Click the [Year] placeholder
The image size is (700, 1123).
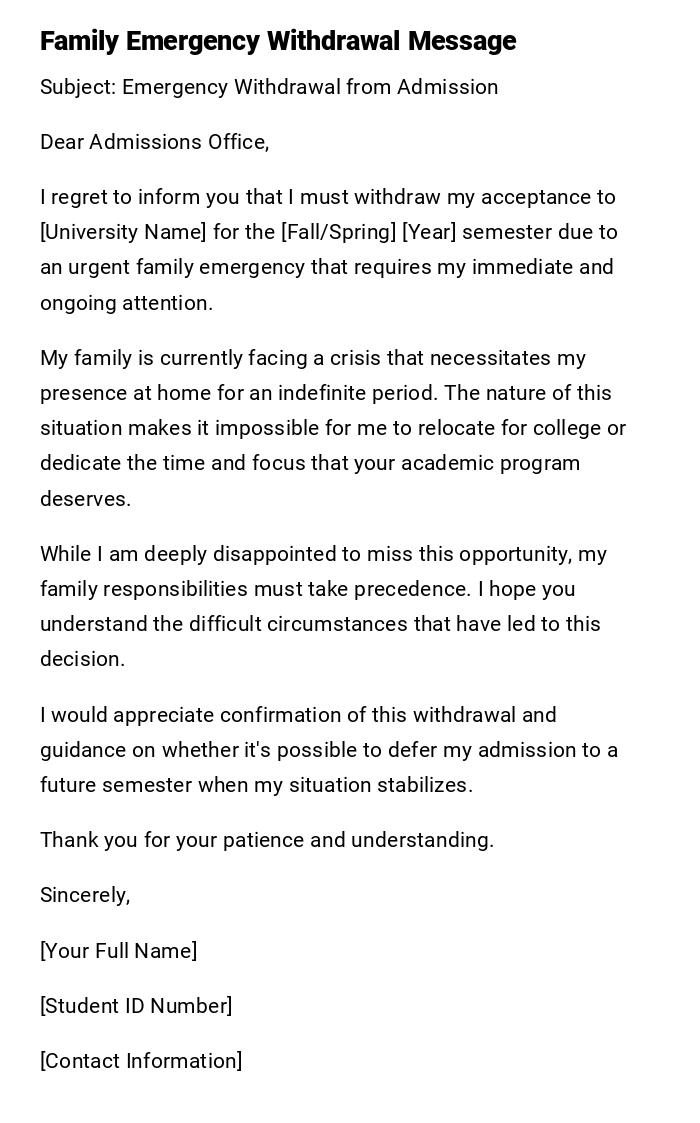429,232
